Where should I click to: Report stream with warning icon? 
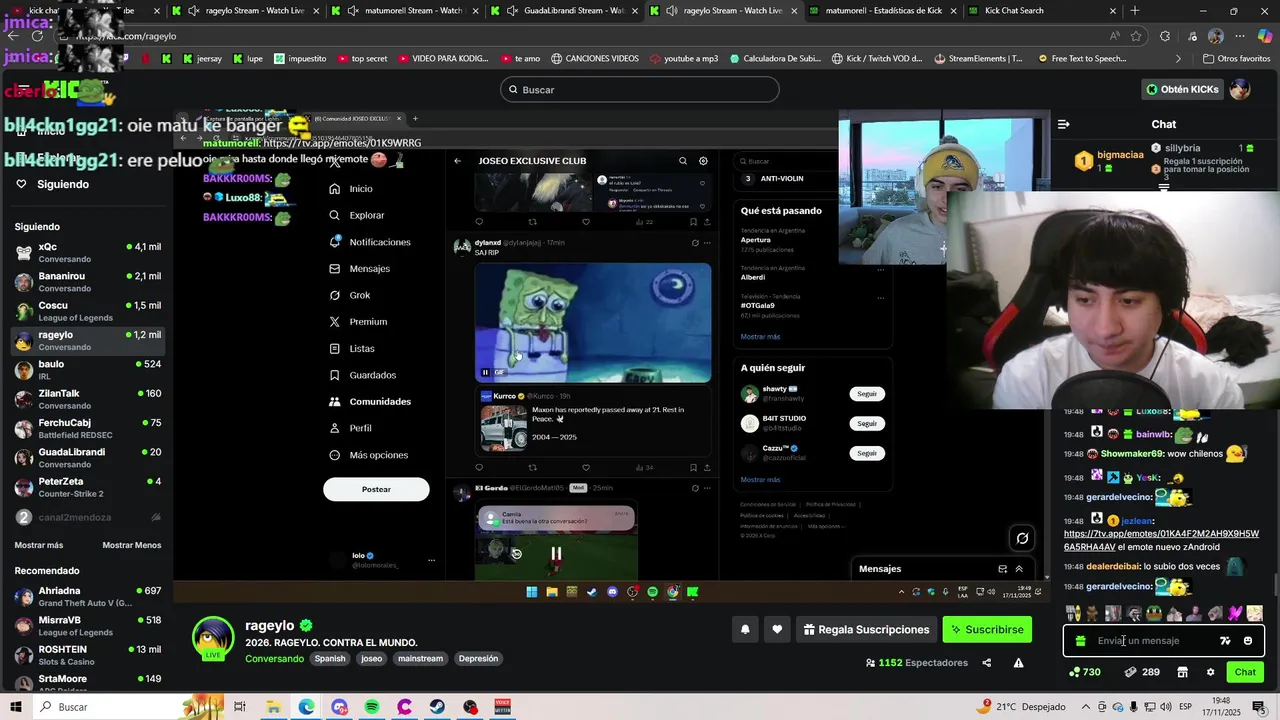coord(1018,662)
